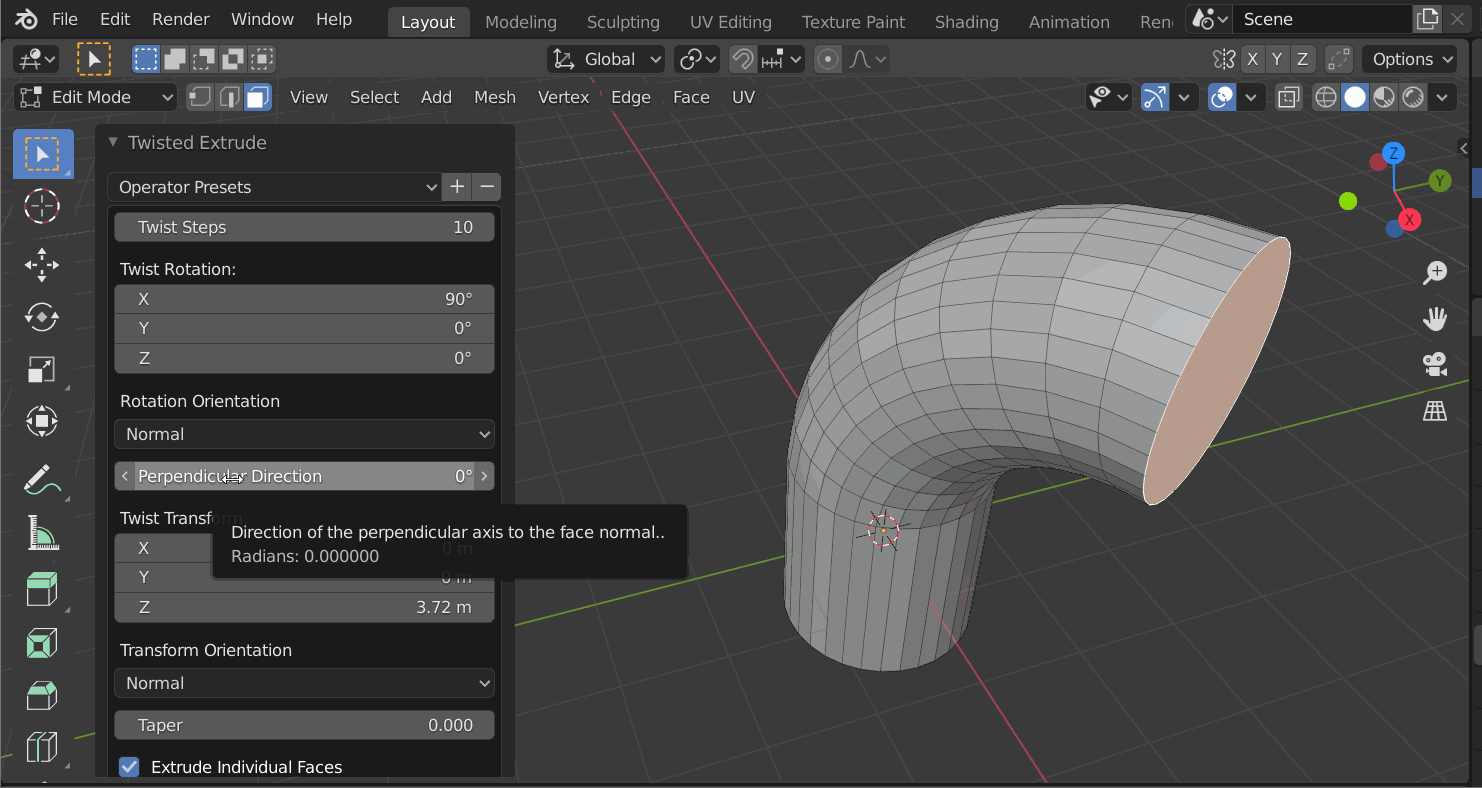Image resolution: width=1482 pixels, height=788 pixels.
Task: Open the Operator Presets dropdown
Action: pyautogui.click(x=274, y=187)
